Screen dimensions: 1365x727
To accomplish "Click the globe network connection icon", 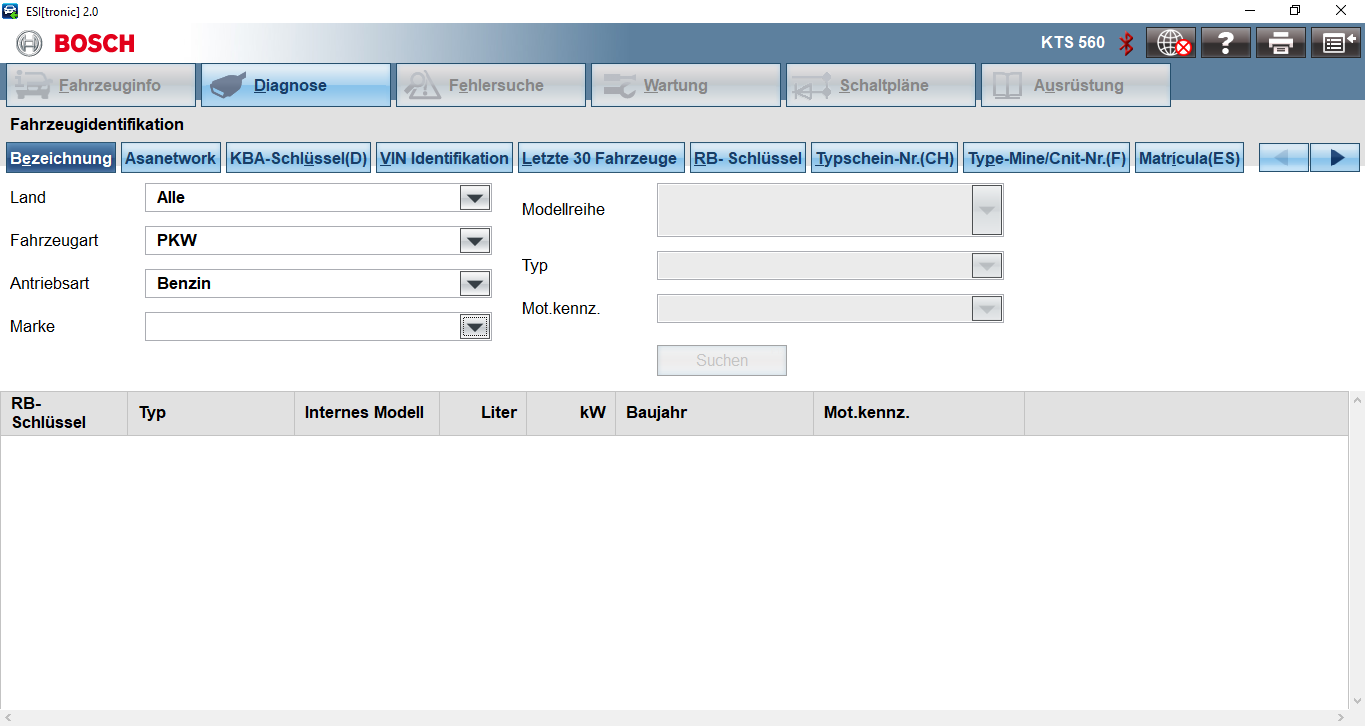I will tap(1170, 43).
